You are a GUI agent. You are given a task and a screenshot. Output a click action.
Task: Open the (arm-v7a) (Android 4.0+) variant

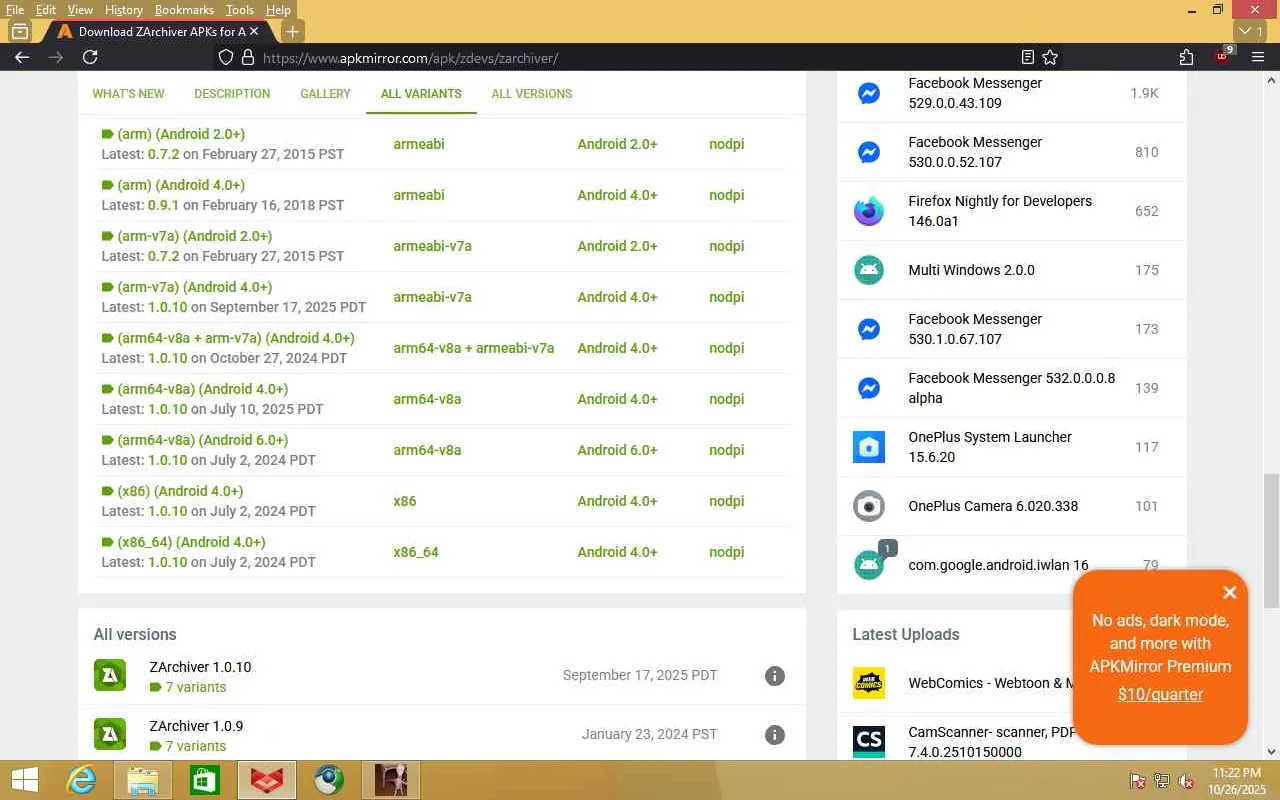[194, 287]
